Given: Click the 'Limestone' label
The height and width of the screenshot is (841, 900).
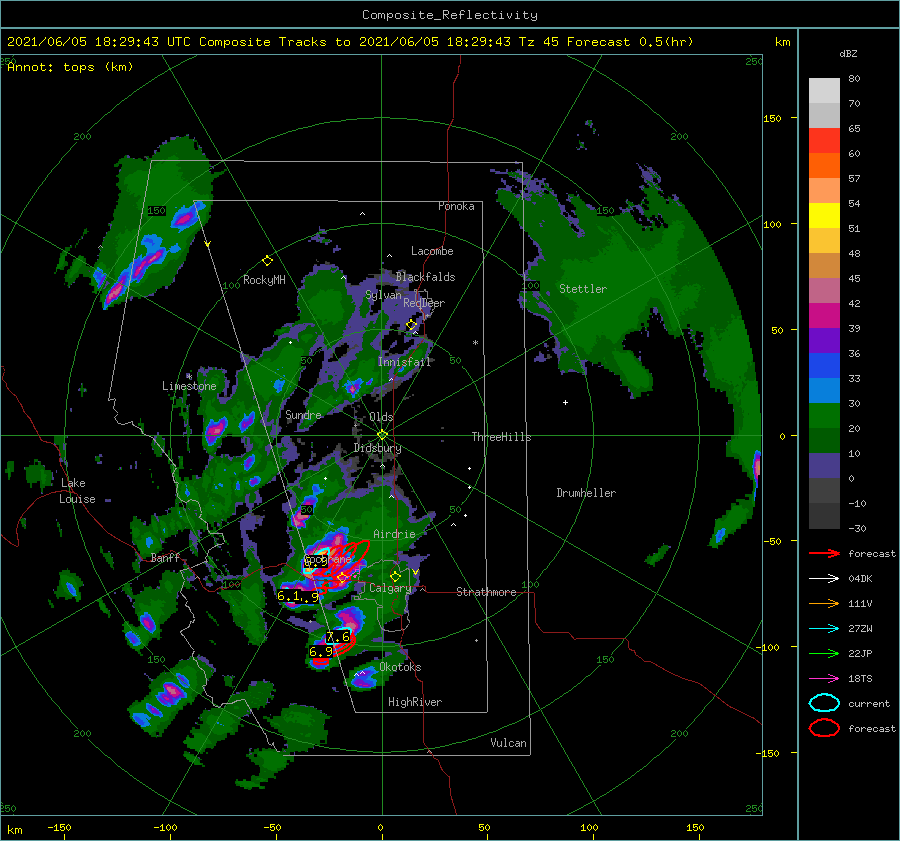Looking at the screenshot, I should [189, 386].
